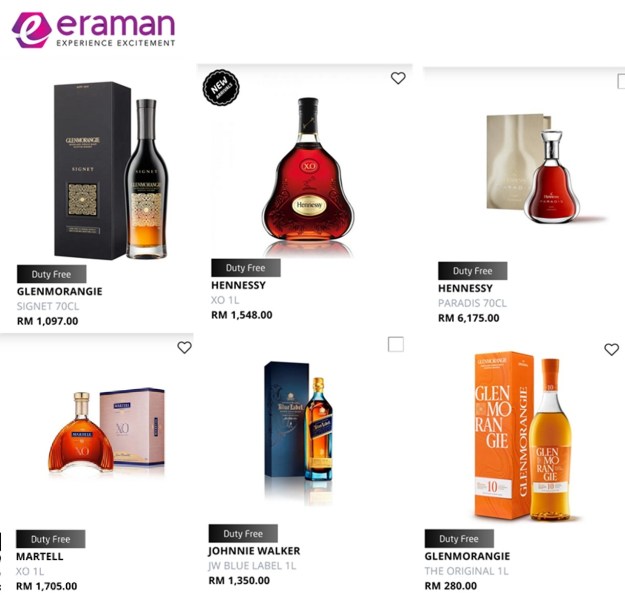
Task: Select the Hennessy Paradis 70CL title
Action: tap(472, 303)
